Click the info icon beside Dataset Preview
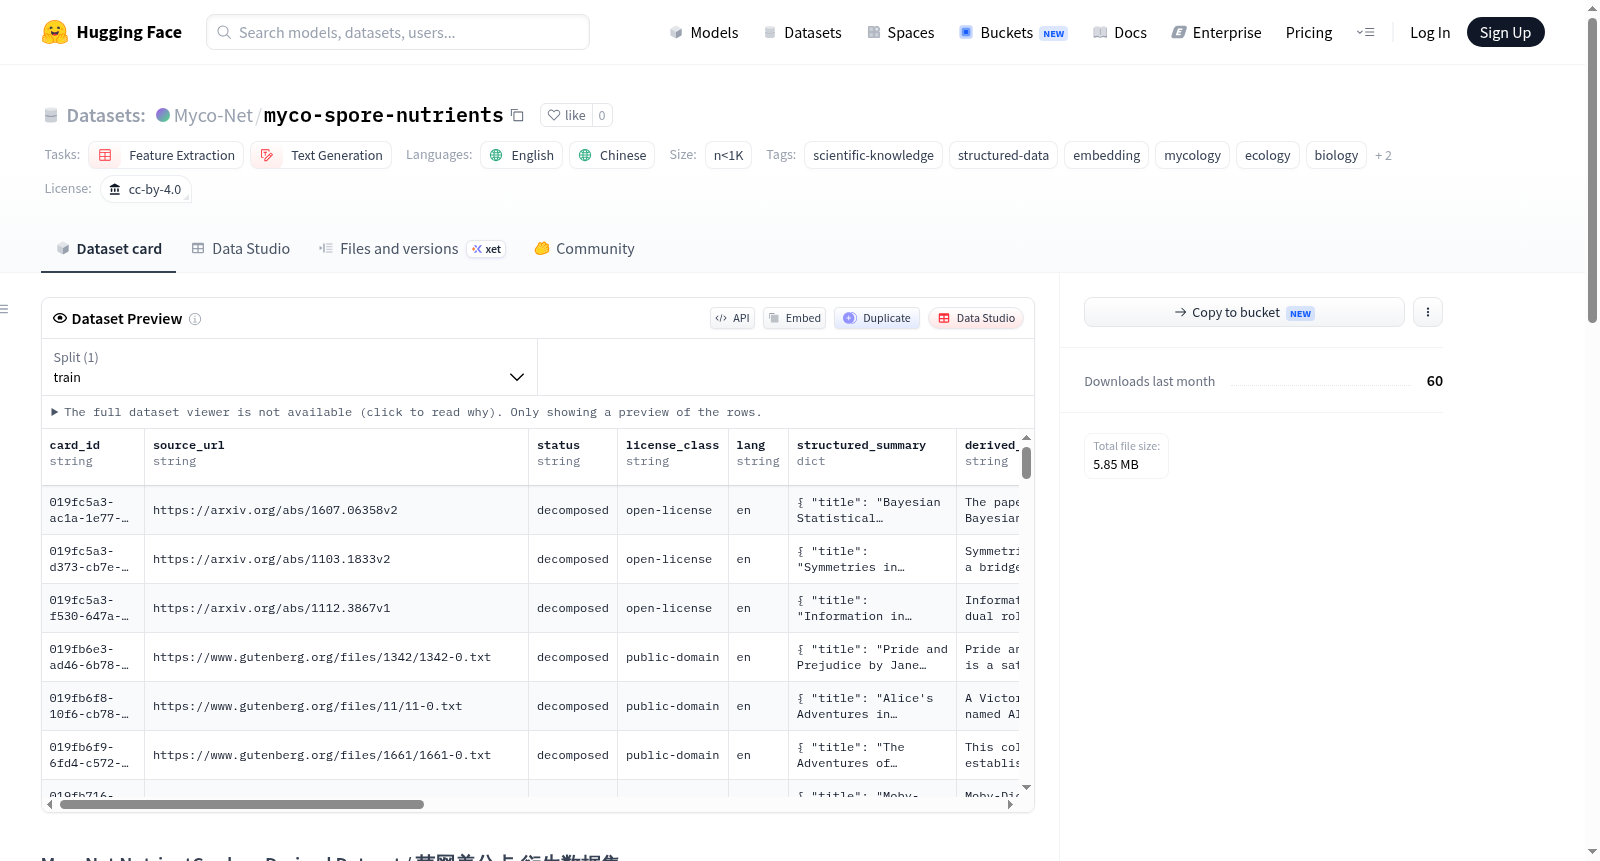The height and width of the screenshot is (861, 1600). click(195, 319)
